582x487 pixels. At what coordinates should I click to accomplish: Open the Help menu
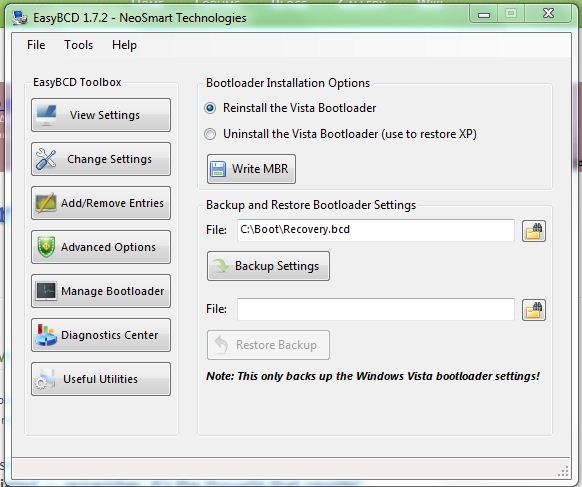pos(124,45)
